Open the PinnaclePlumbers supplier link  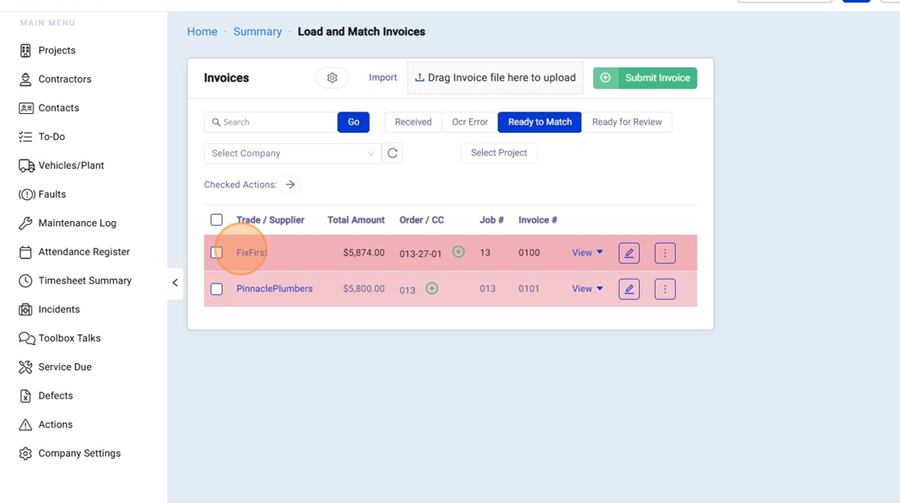(x=274, y=289)
